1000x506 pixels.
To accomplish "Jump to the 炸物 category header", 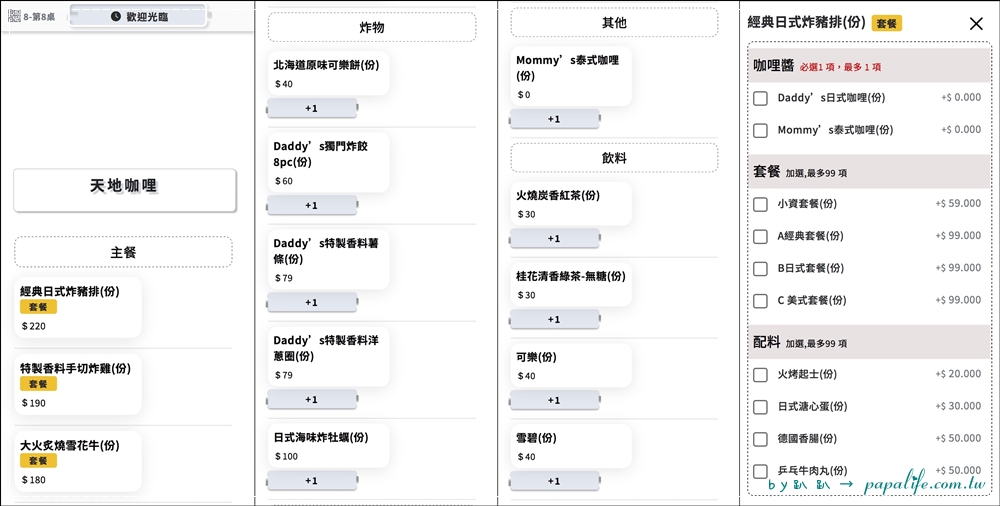I will pyautogui.click(x=372, y=27).
